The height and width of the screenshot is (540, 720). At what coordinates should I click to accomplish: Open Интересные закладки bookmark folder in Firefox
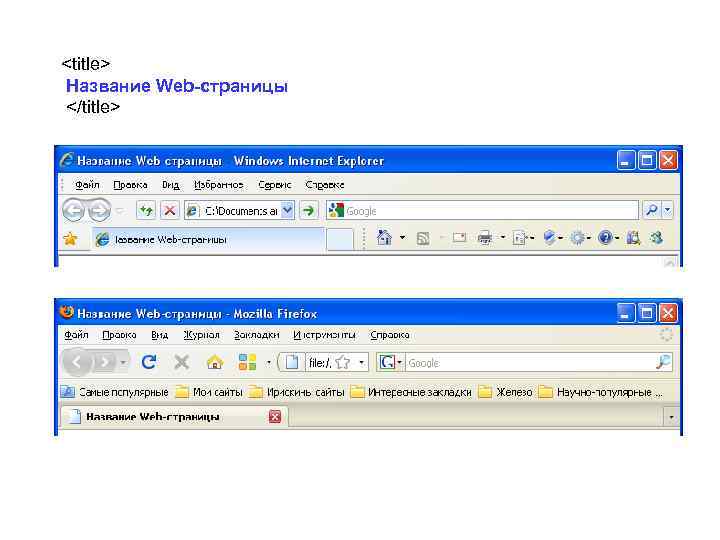click(411, 392)
